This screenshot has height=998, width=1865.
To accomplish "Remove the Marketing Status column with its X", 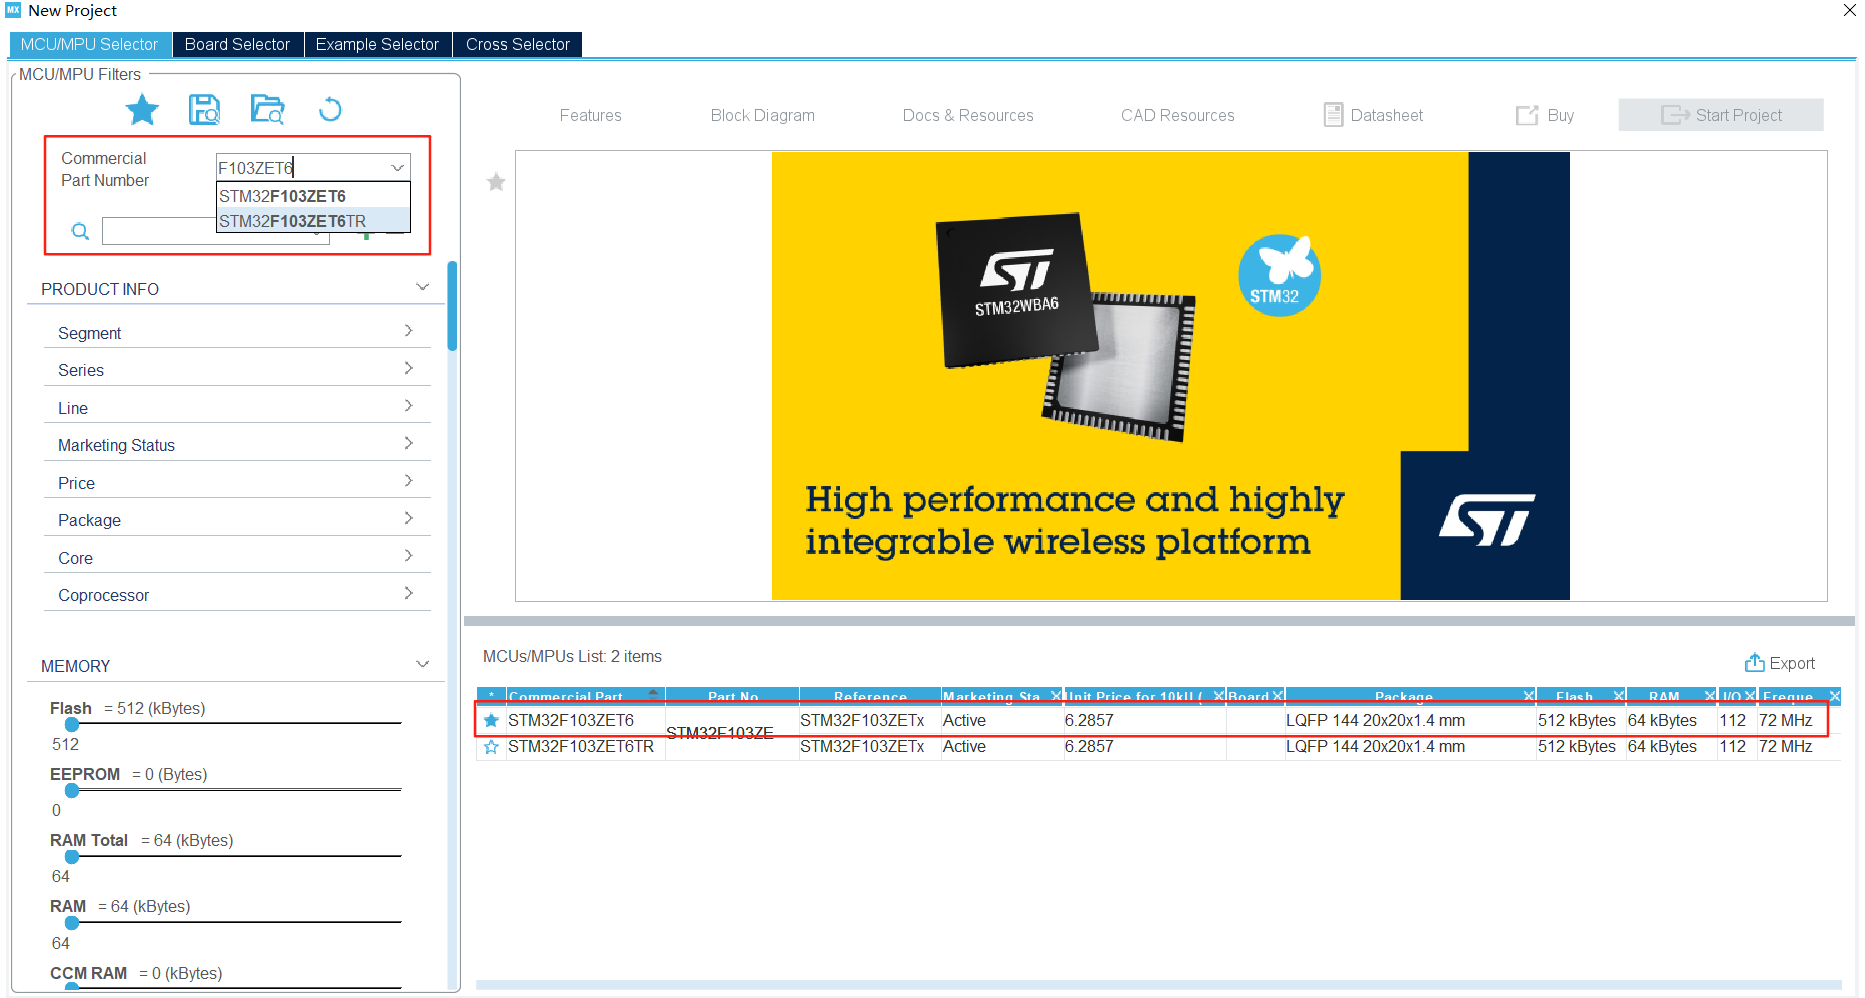I will 1056,696.
